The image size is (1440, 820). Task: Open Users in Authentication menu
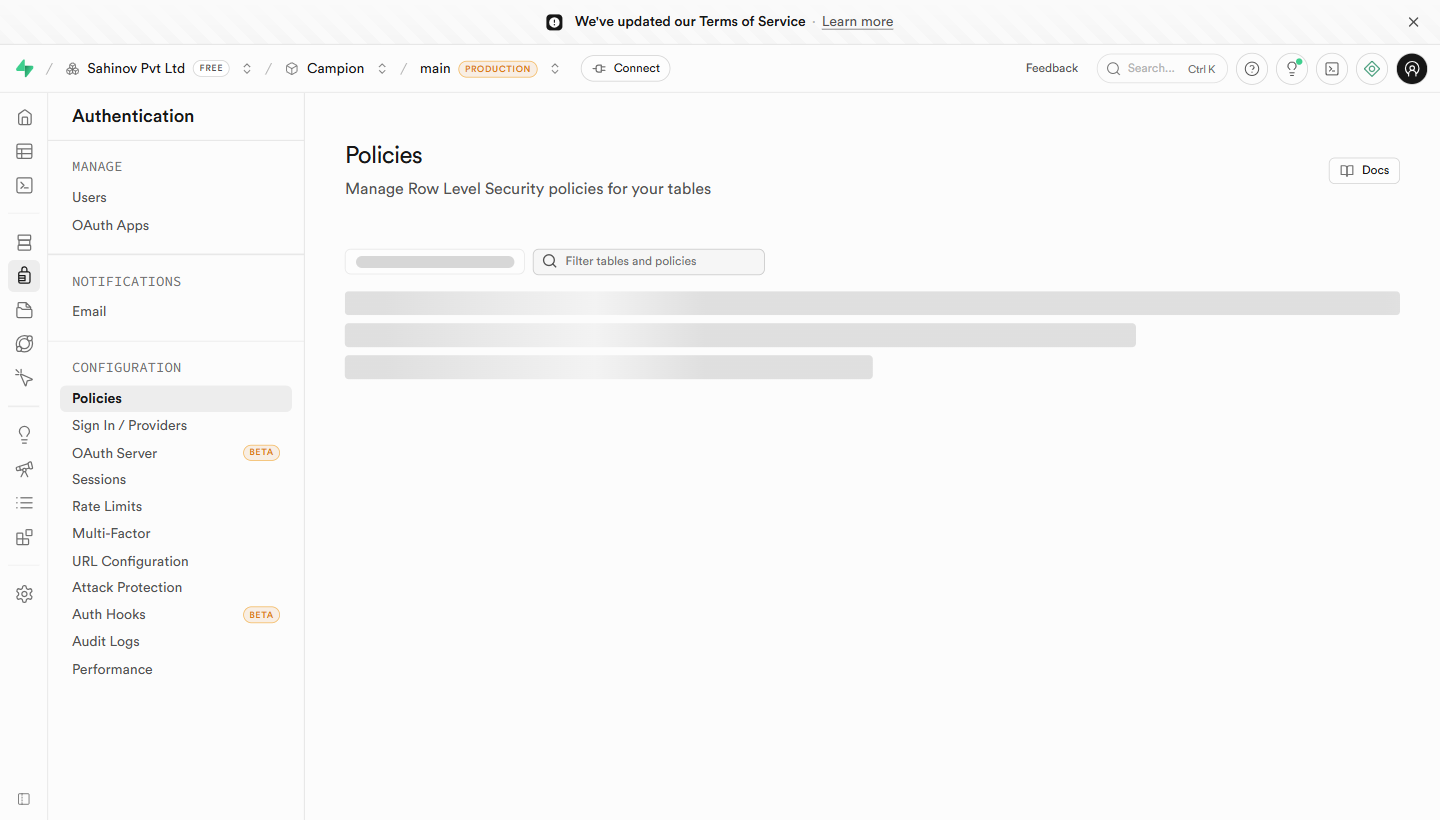tap(89, 197)
